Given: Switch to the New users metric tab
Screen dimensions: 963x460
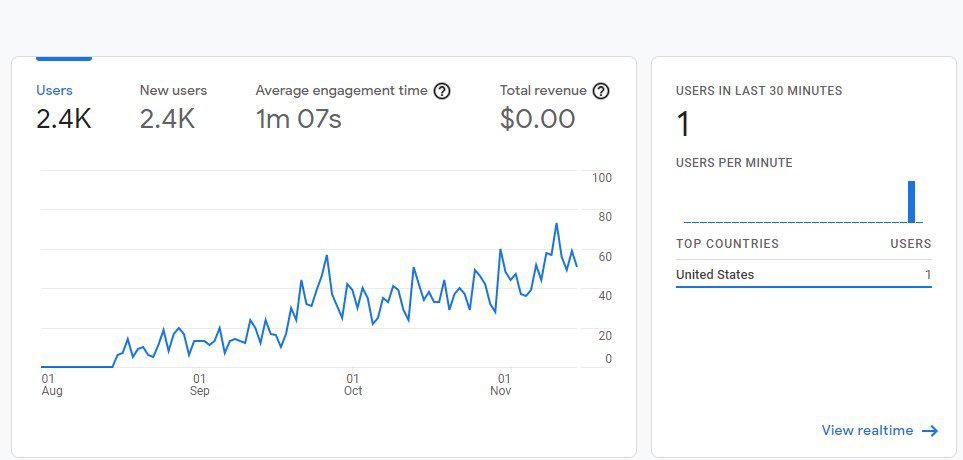Looking at the screenshot, I should coord(173,91).
